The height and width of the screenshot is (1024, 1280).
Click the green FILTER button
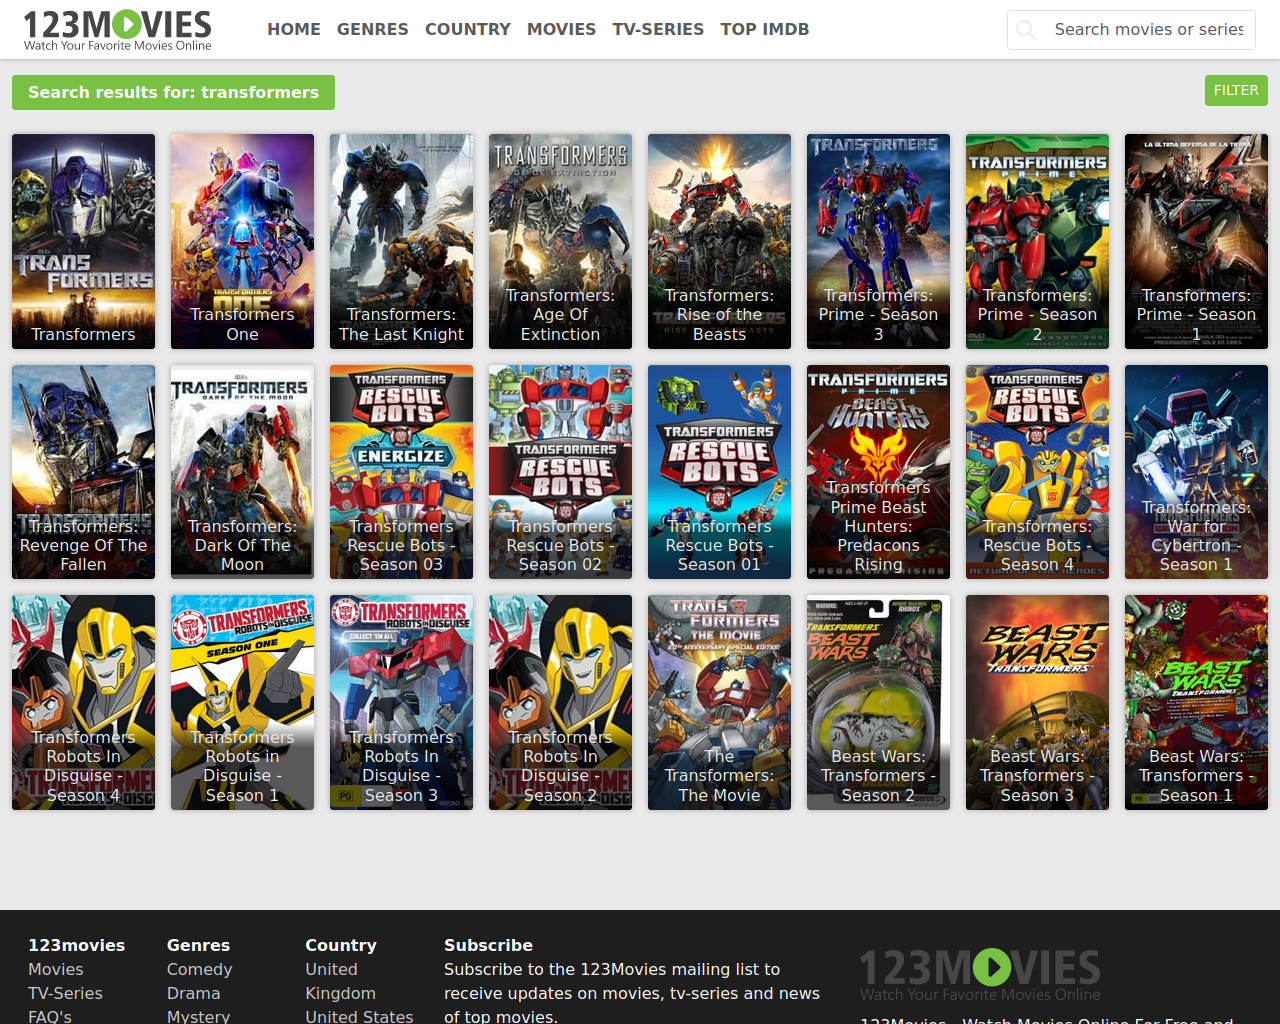pos(1236,90)
